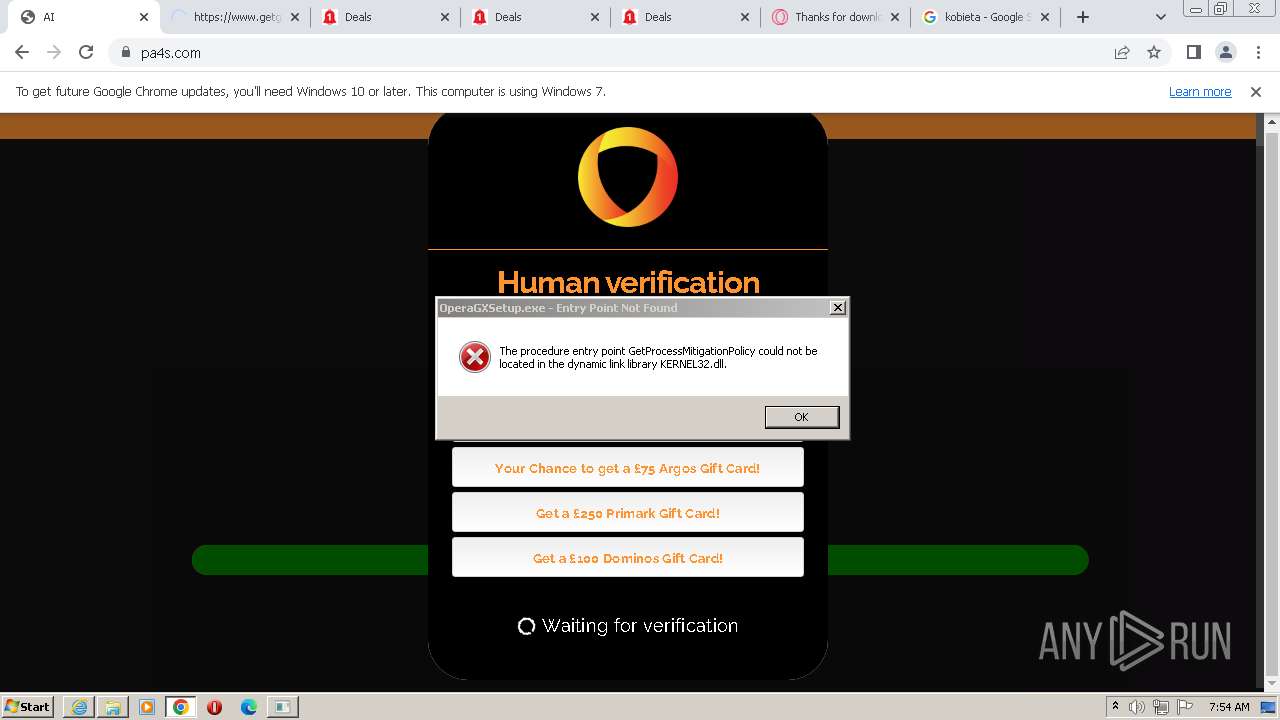
Task: Close the AI tab
Action: pos(144,17)
